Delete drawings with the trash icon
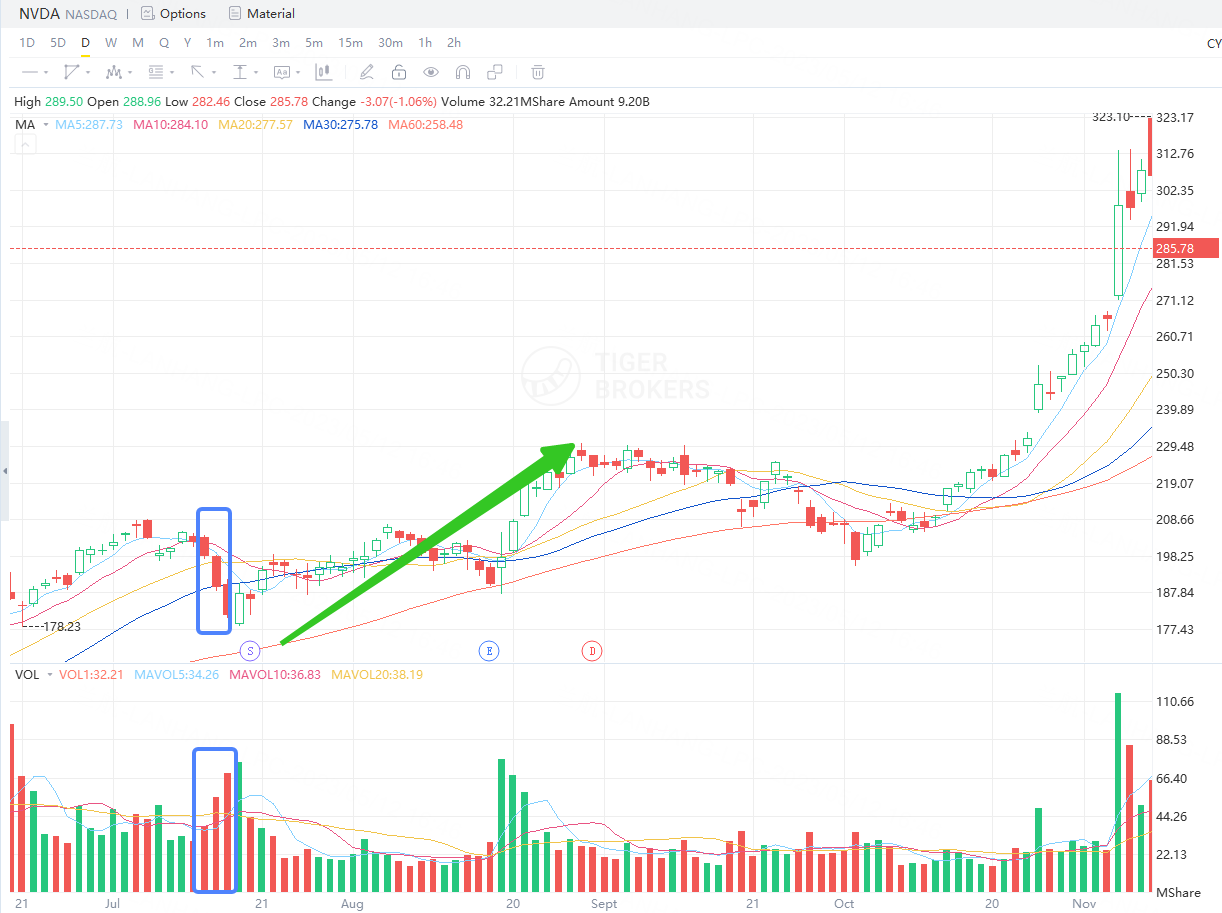Image resolution: width=1222 pixels, height=913 pixels. click(x=538, y=72)
